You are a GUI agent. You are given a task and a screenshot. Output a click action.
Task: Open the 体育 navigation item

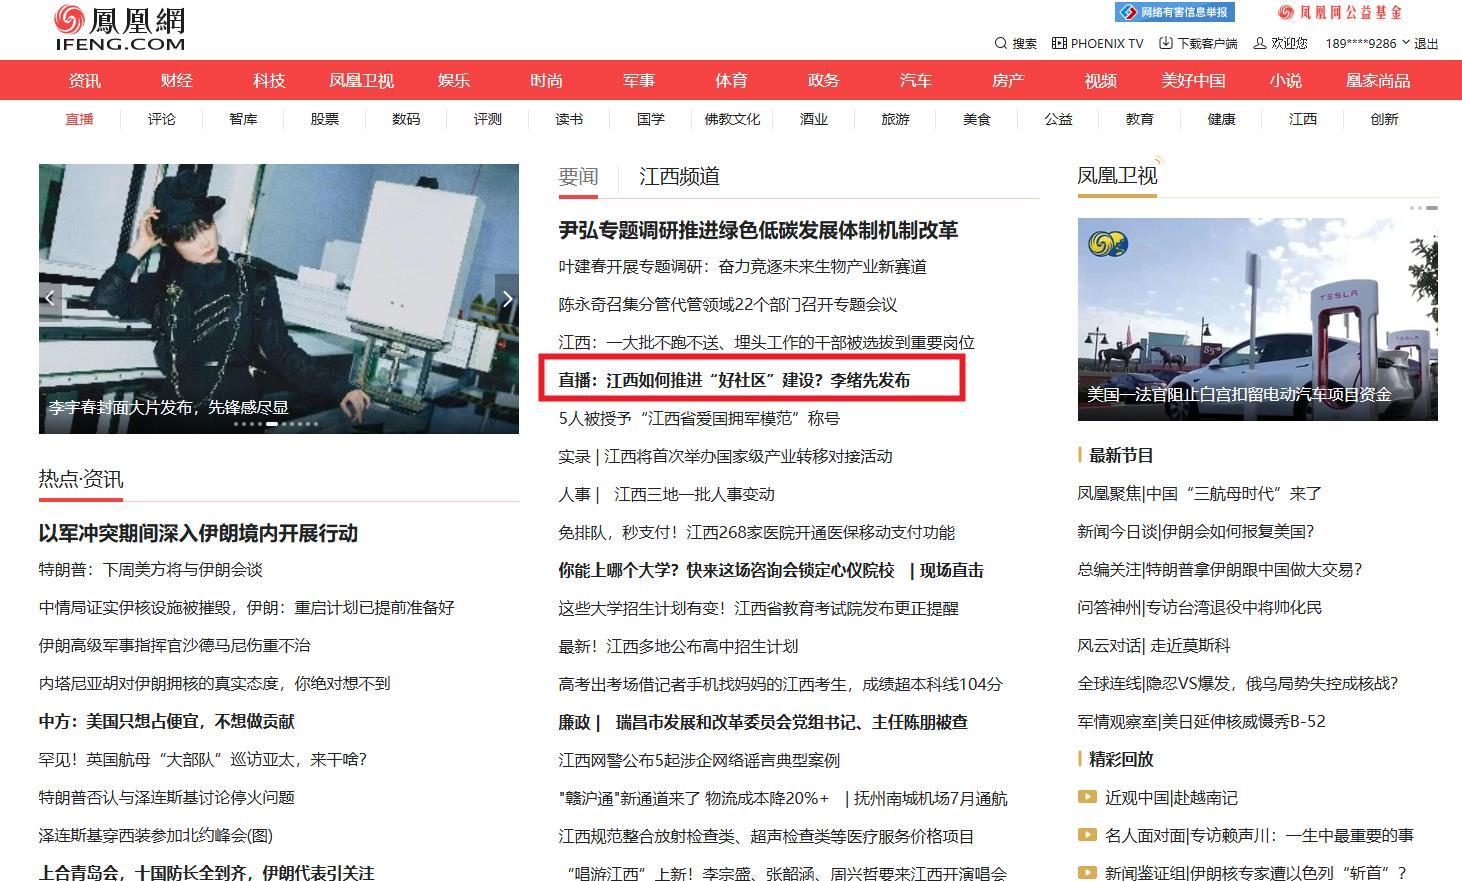[731, 80]
